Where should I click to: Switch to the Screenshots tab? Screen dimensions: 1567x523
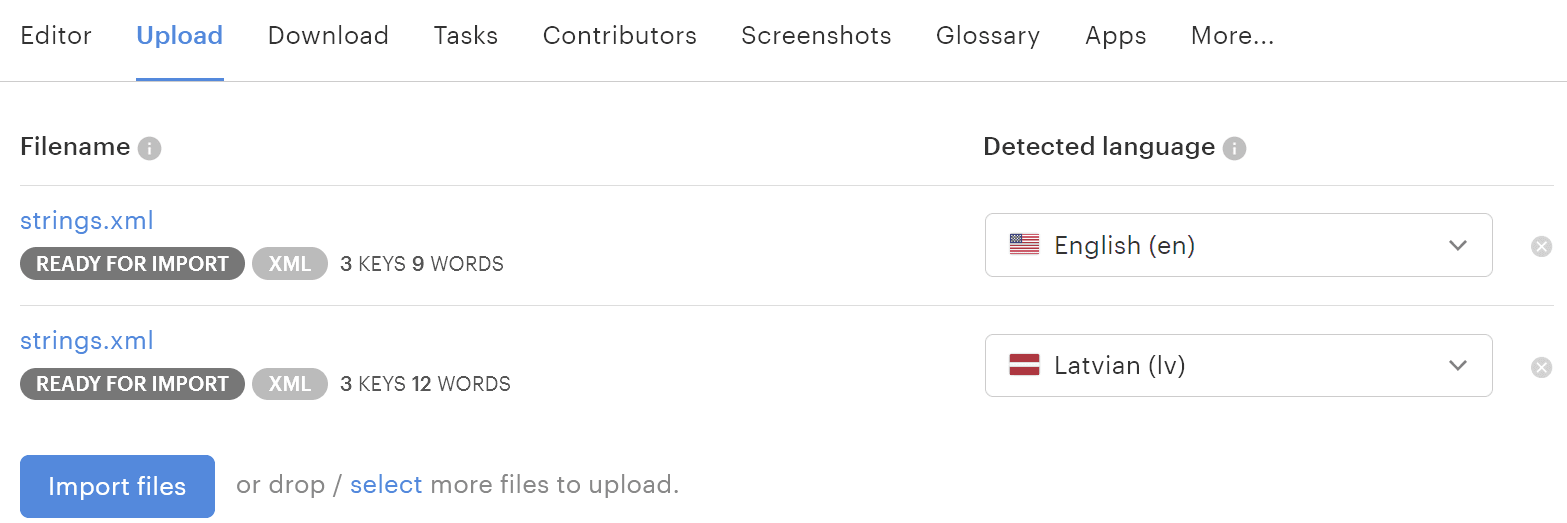(x=816, y=36)
